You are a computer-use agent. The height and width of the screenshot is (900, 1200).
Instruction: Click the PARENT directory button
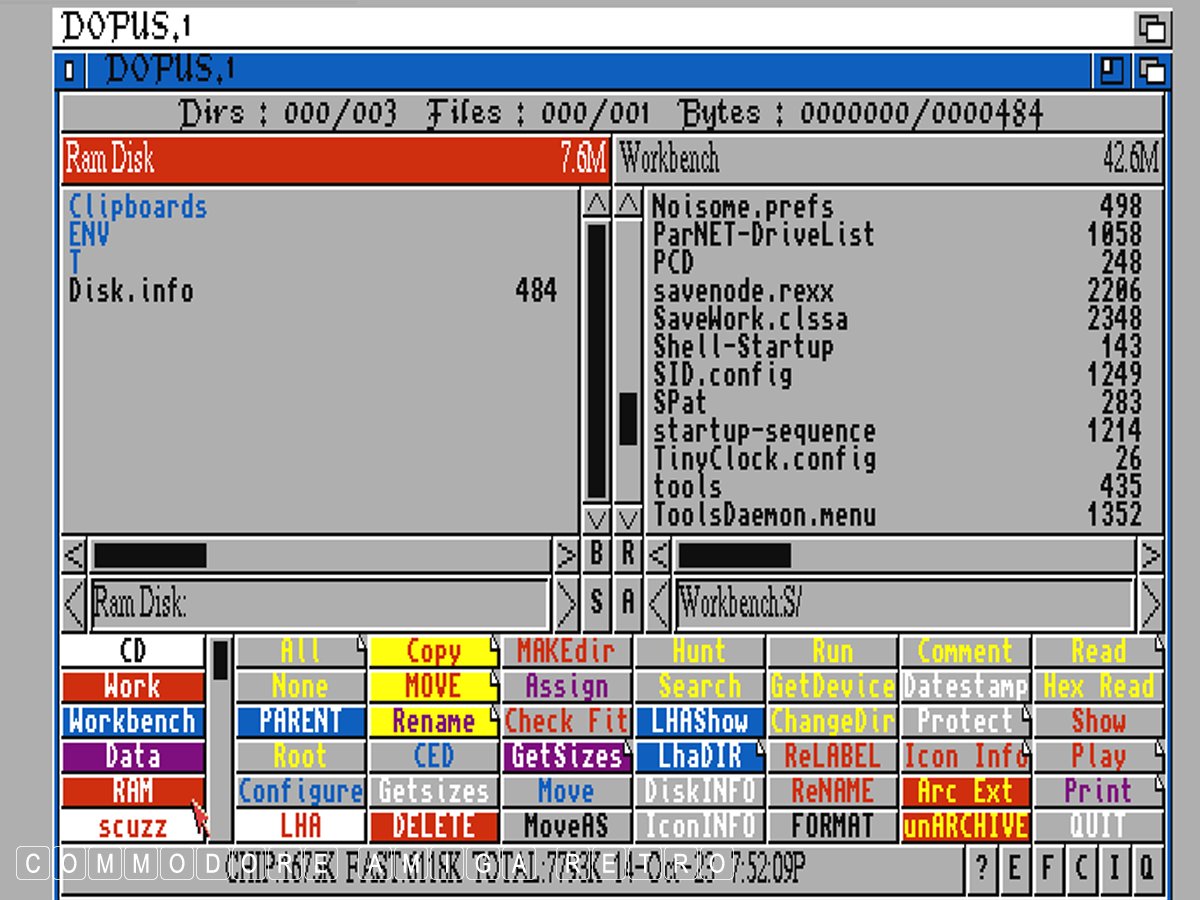(x=300, y=722)
